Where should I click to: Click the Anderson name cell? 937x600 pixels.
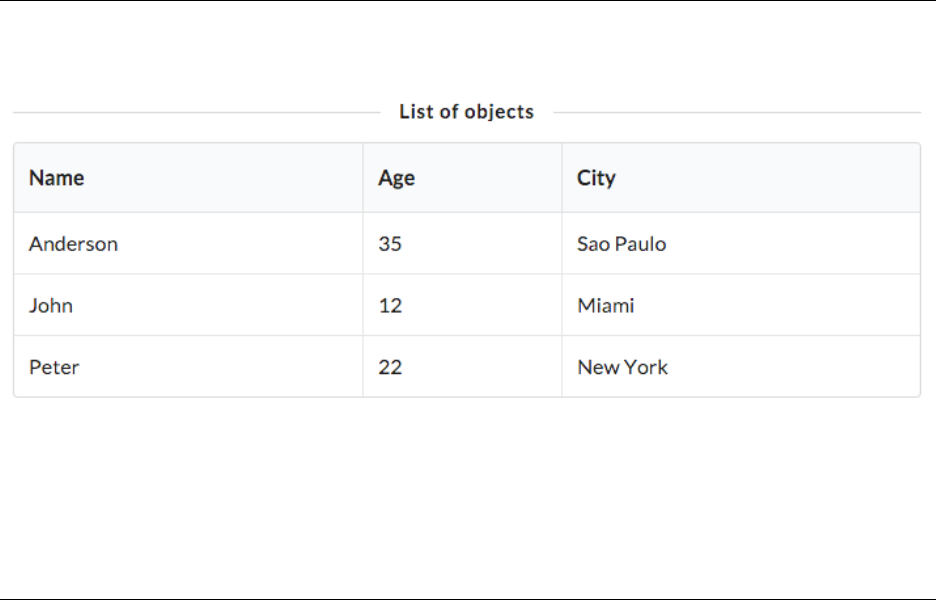[x=73, y=244]
